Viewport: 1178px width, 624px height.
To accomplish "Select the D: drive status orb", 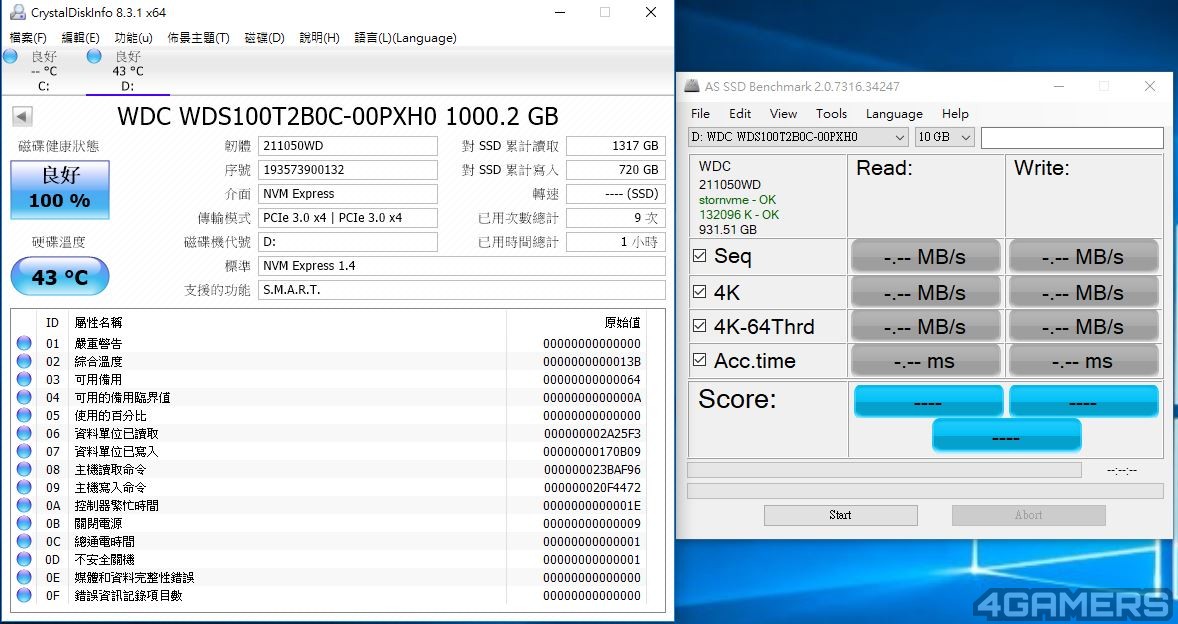I will [94, 56].
